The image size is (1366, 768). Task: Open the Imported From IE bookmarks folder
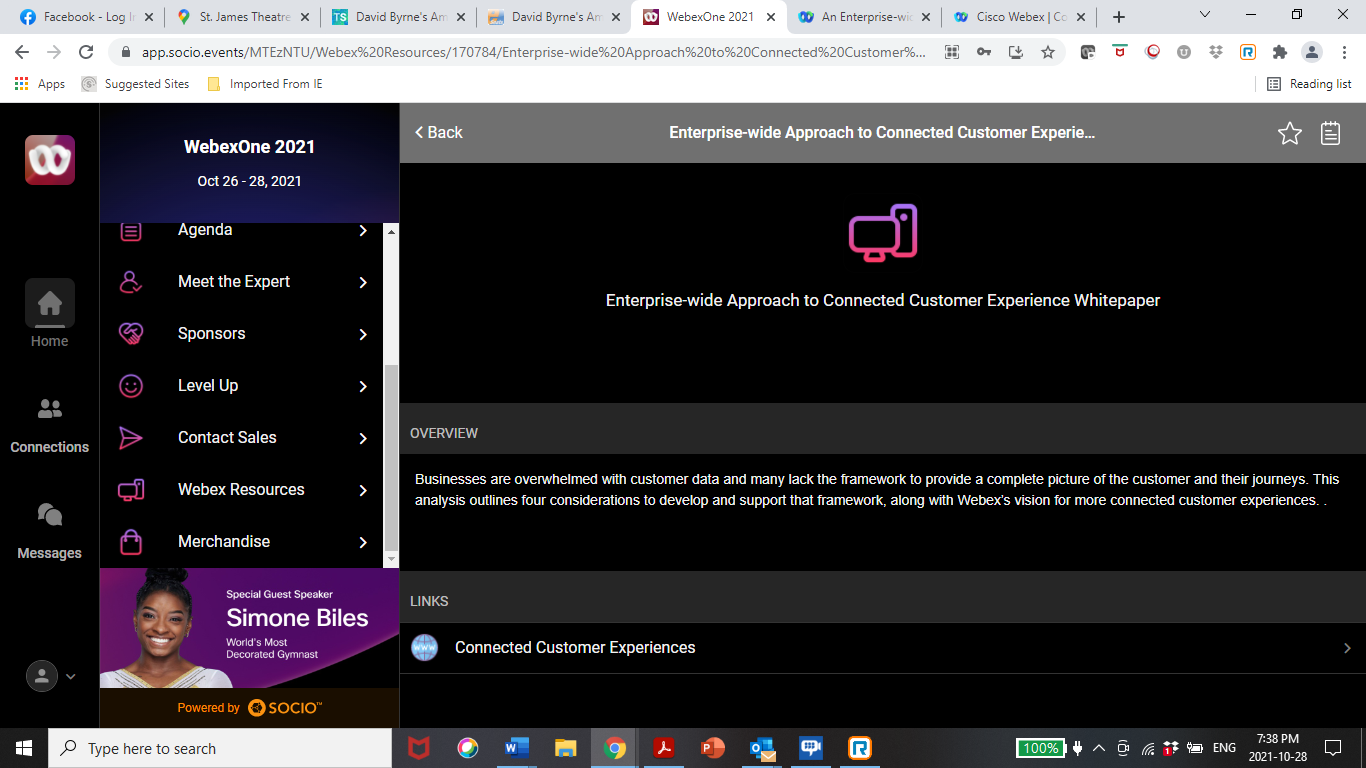(265, 84)
